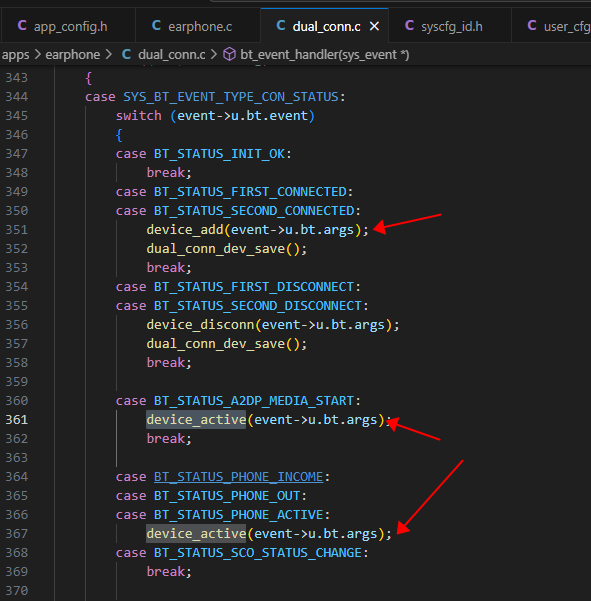Viewport: 591px width, 601px height.
Task: Click the break statement on line 353
Action: pyautogui.click(x=169, y=268)
